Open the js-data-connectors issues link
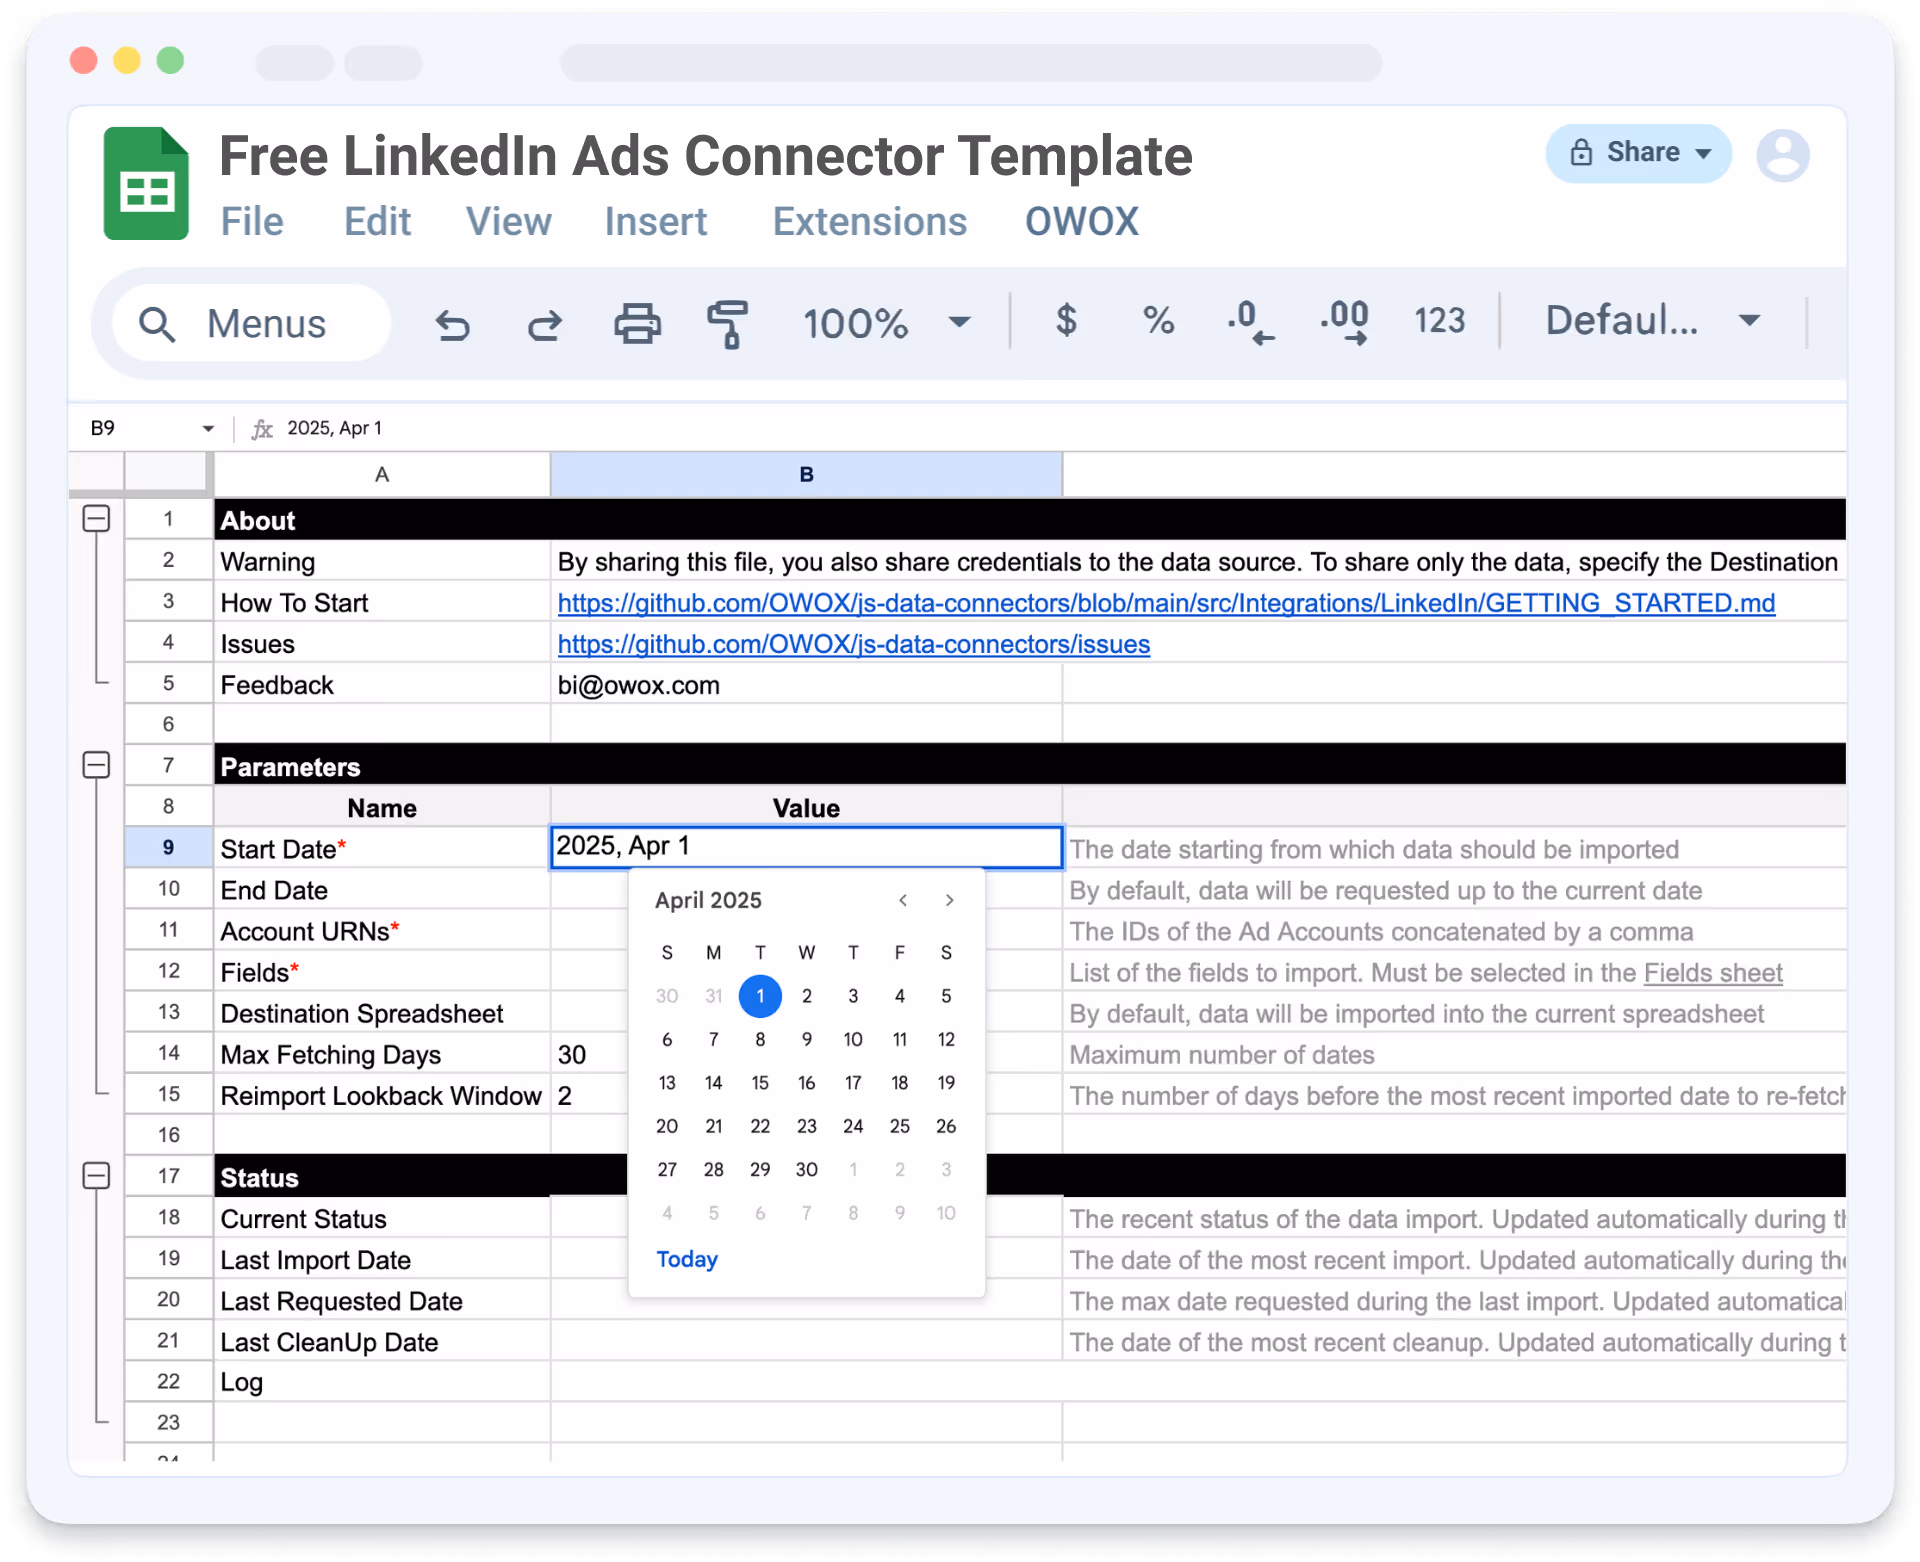1920x1562 pixels. (x=853, y=645)
